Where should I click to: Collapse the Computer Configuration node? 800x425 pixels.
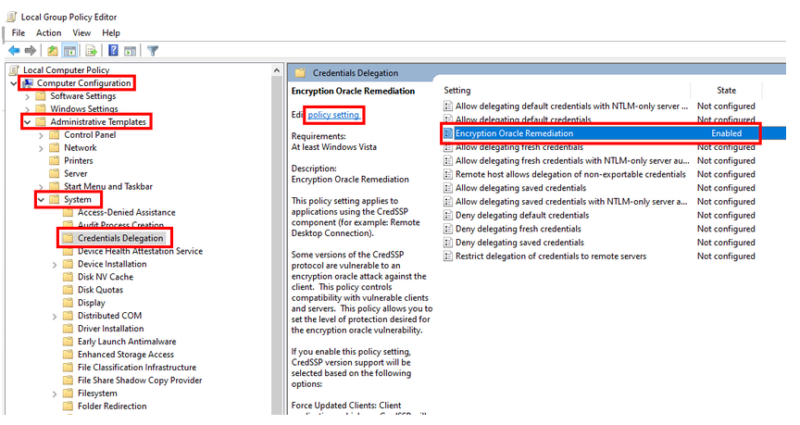13,83
